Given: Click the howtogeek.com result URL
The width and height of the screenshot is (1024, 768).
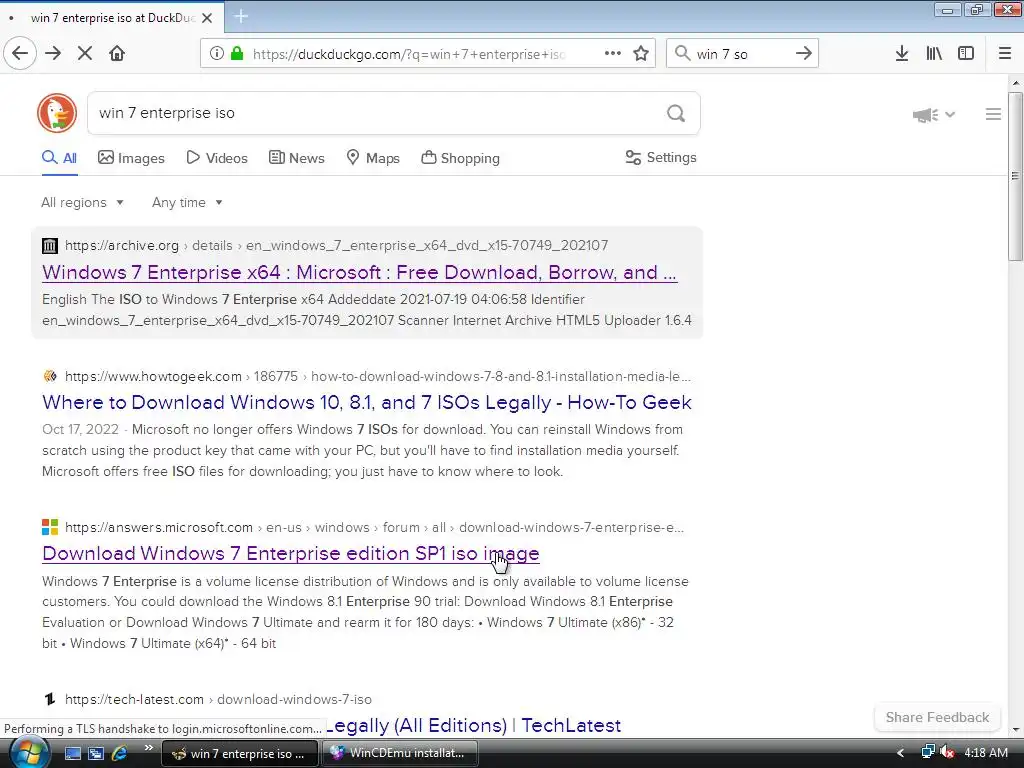Looking at the screenshot, I should pos(377,377).
